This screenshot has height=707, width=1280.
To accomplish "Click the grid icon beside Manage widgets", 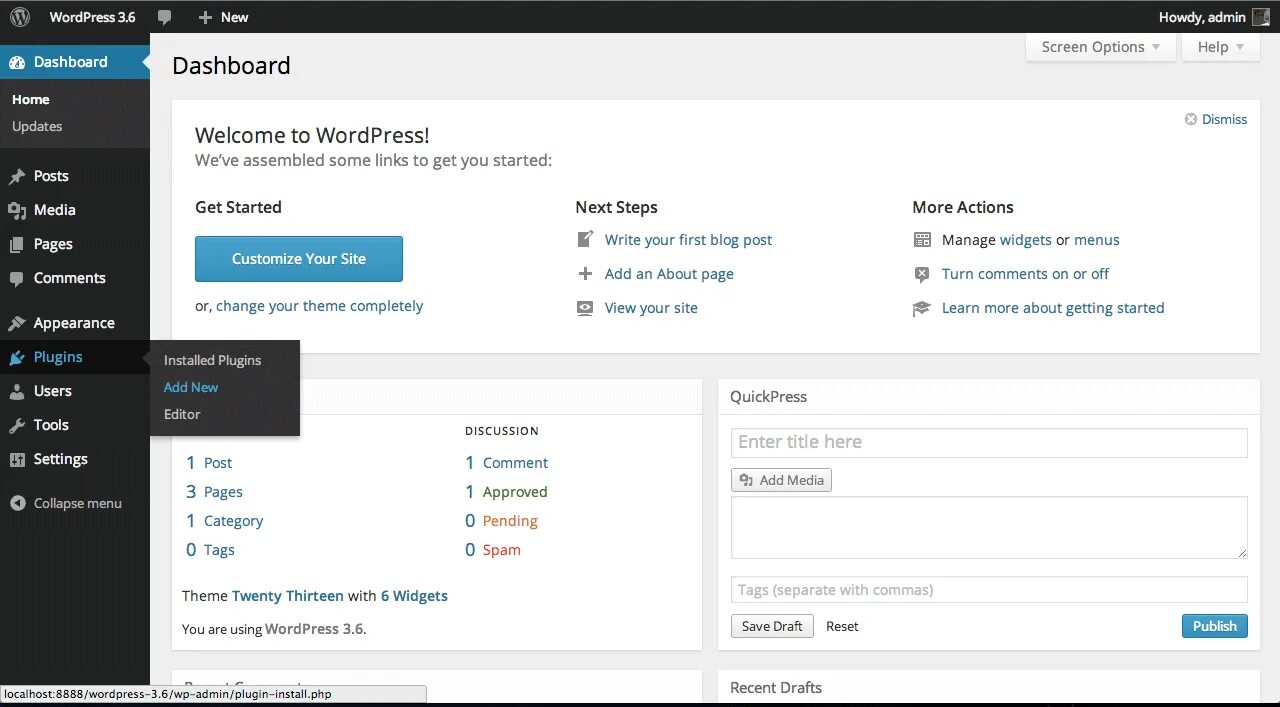I will click(x=922, y=240).
